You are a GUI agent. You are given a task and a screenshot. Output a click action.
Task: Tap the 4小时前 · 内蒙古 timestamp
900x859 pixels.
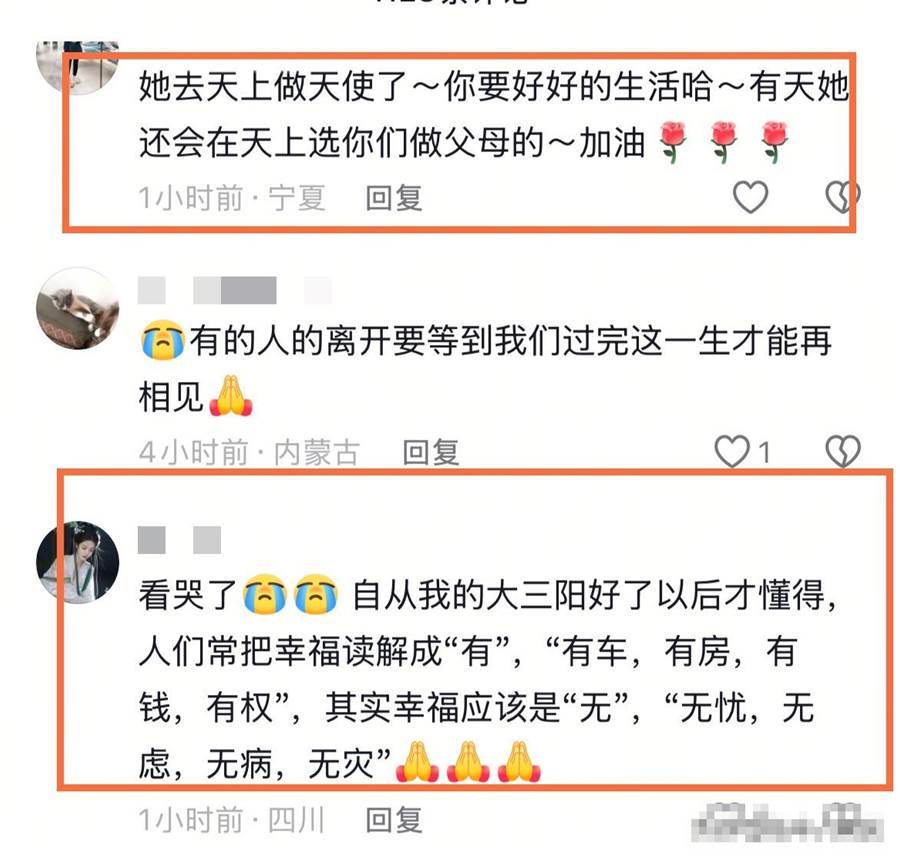pyautogui.click(x=250, y=452)
